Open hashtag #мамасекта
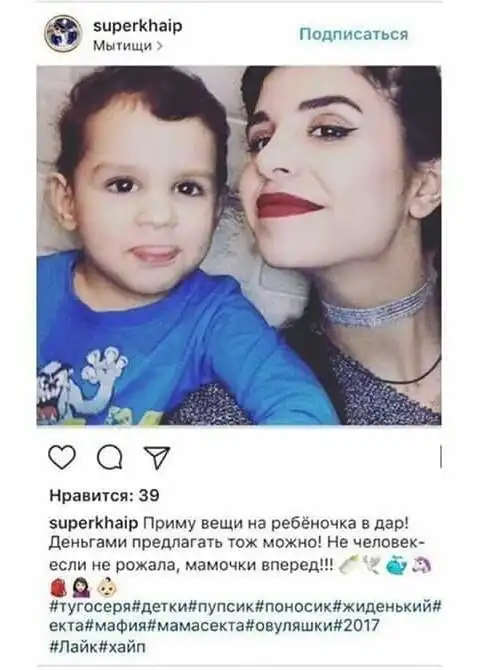 coord(202,626)
